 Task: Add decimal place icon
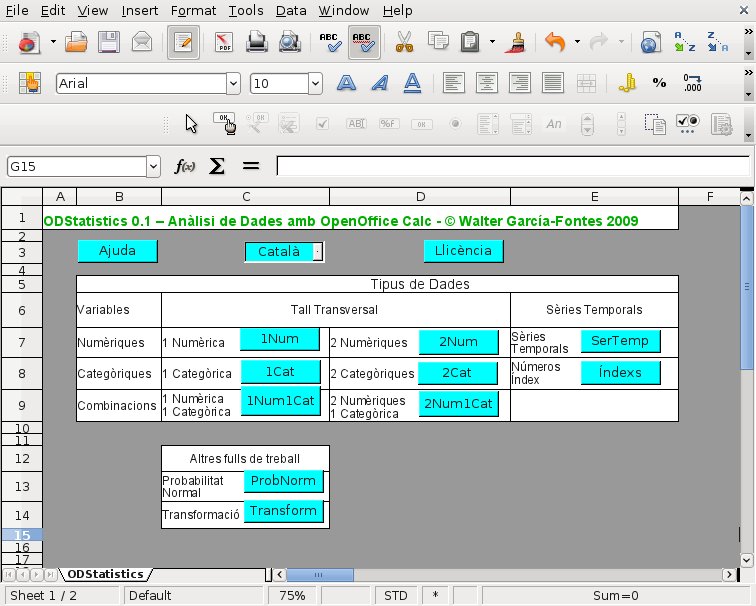point(692,83)
